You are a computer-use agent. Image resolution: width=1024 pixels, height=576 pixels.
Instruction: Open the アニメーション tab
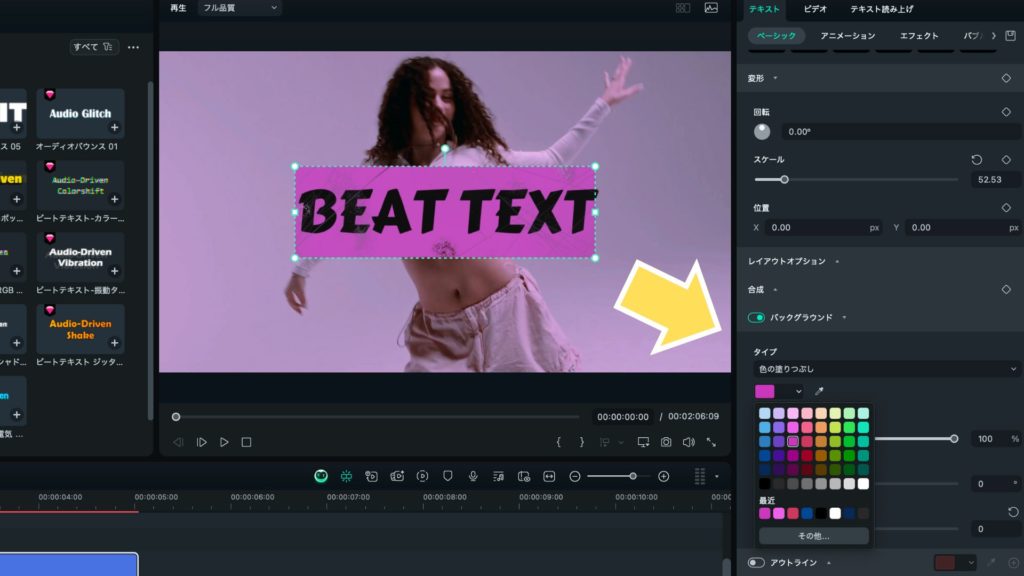click(847, 36)
